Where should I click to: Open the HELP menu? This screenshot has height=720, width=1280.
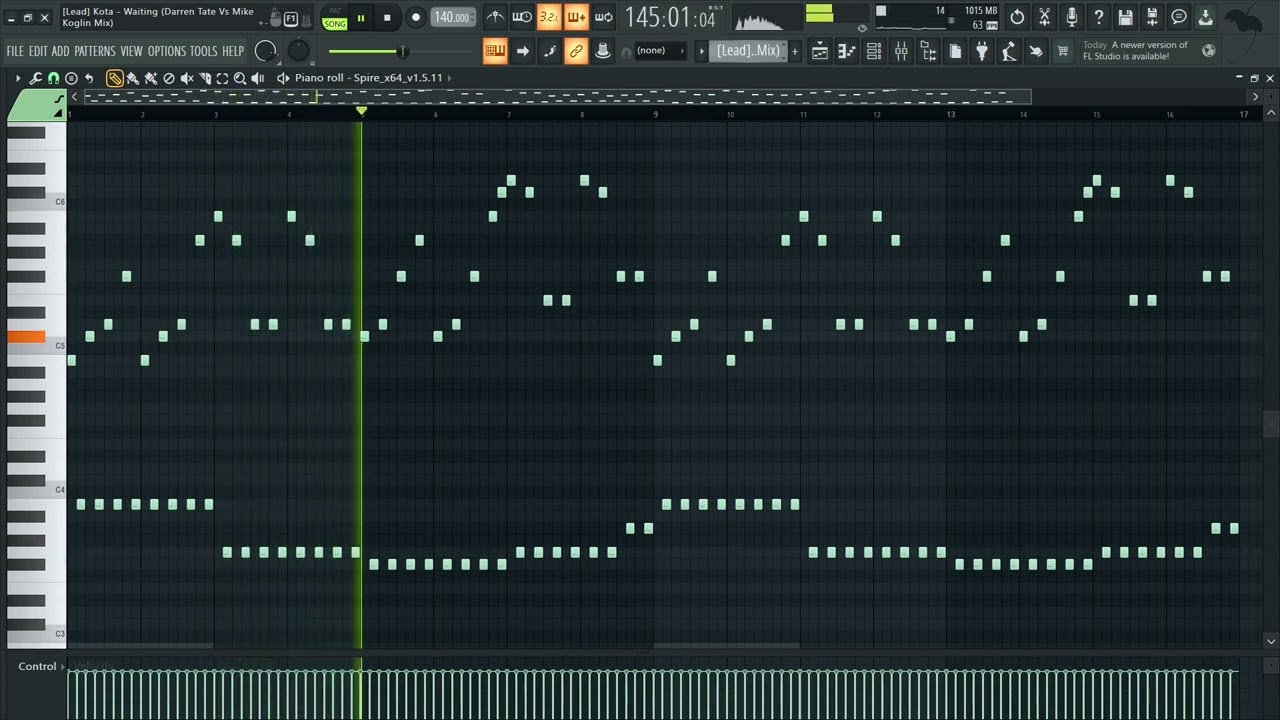pos(233,51)
